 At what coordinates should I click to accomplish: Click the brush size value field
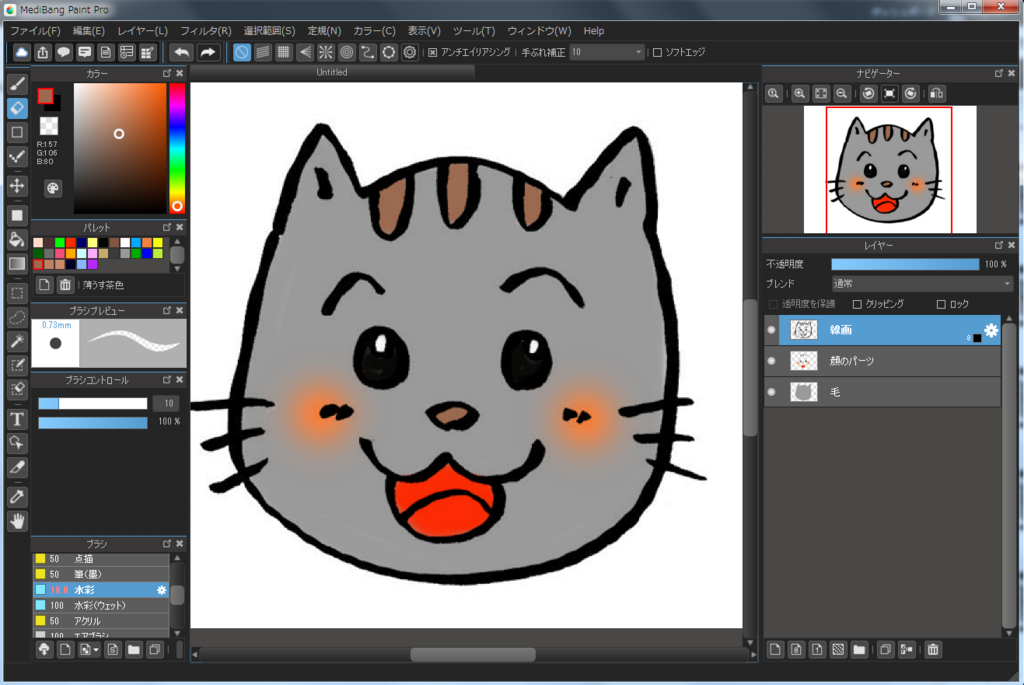click(167, 404)
